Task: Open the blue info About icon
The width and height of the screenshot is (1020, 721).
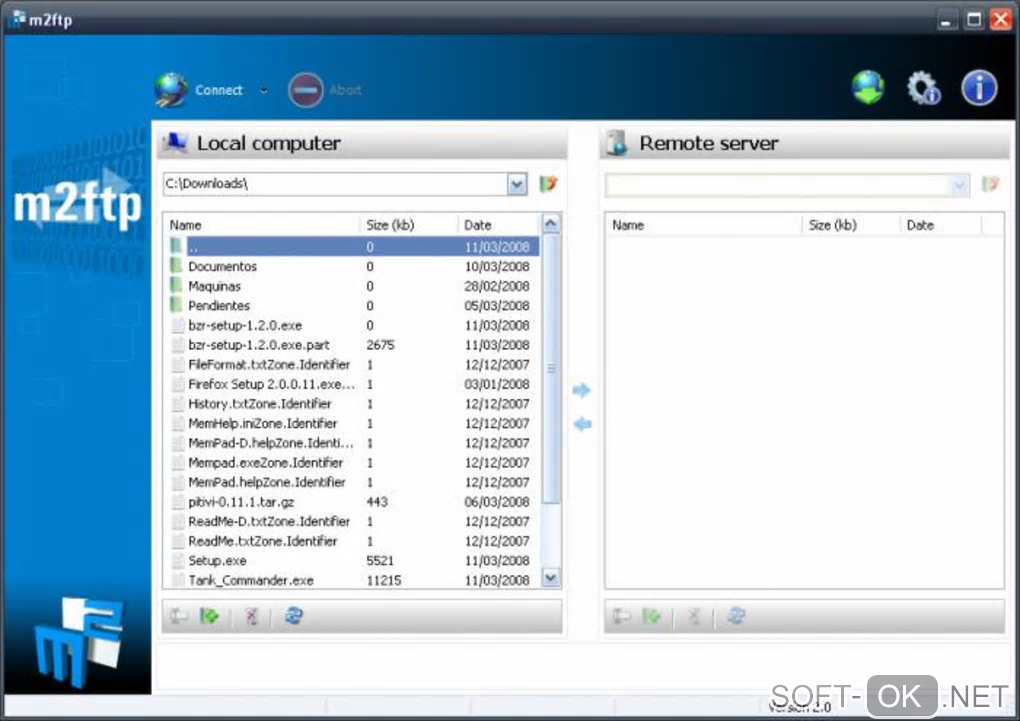Action: tap(979, 87)
